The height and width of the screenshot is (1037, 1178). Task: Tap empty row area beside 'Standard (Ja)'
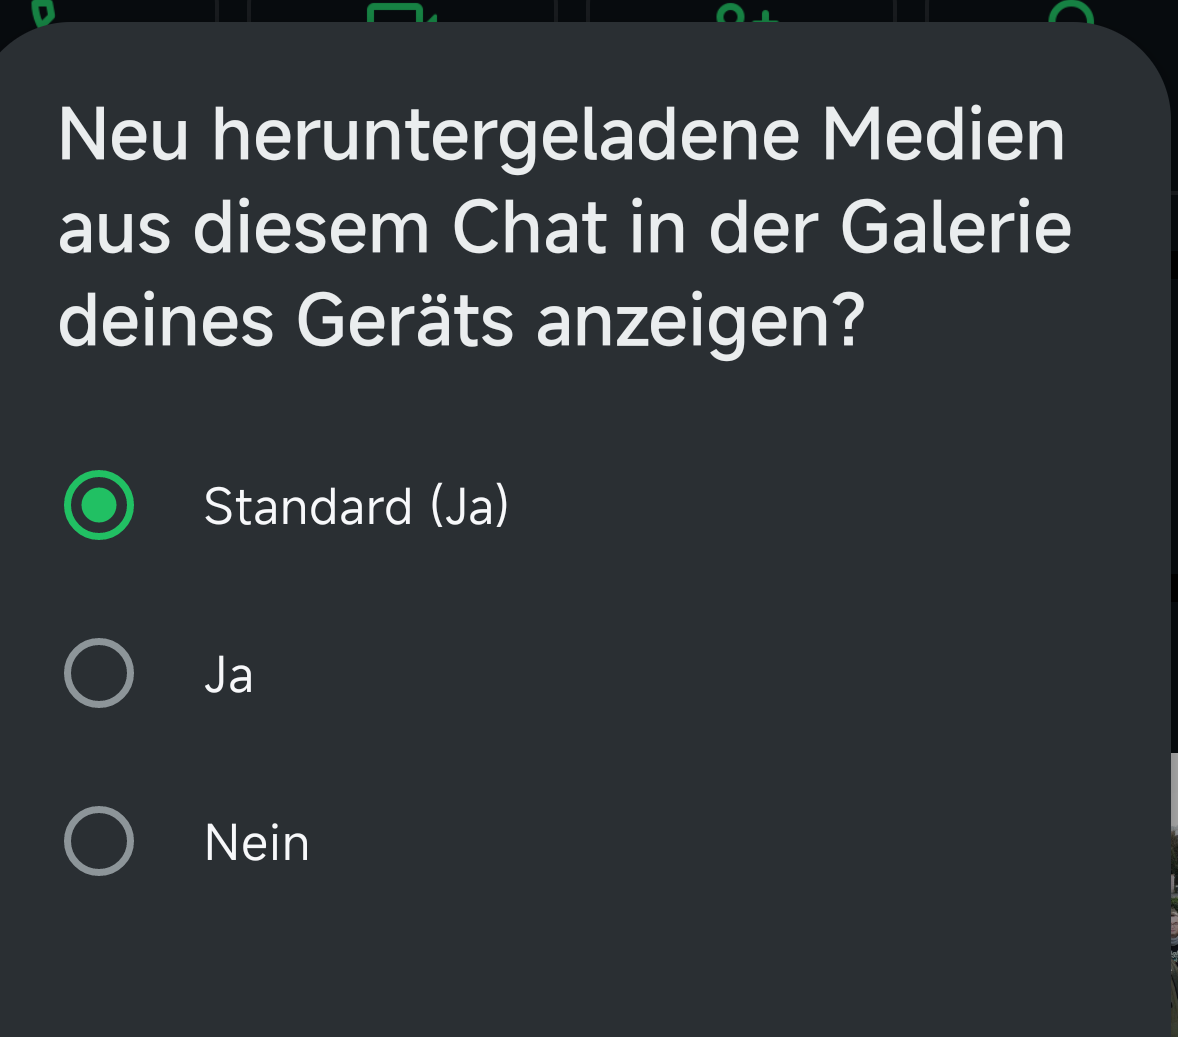800,506
